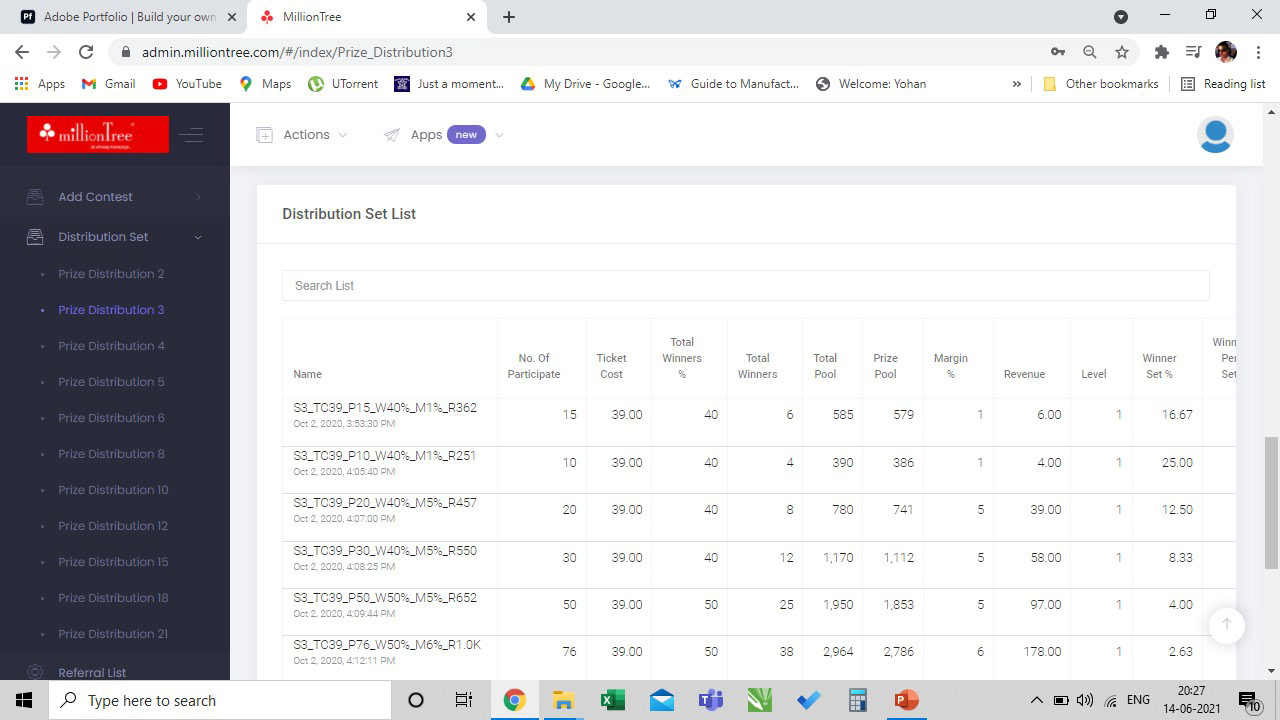Click the Windows taskbar search box
The height and width of the screenshot is (720, 1280).
click(x=219, y=700)
